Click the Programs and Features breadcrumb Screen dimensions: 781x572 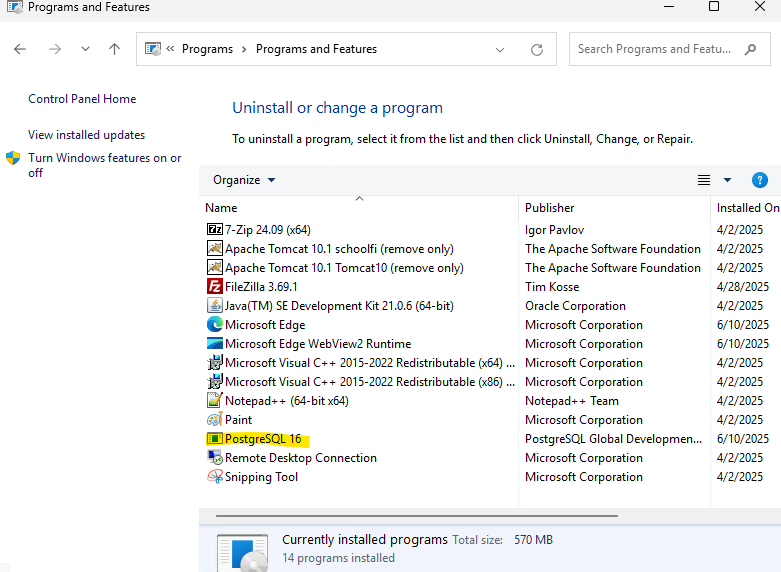316,49
